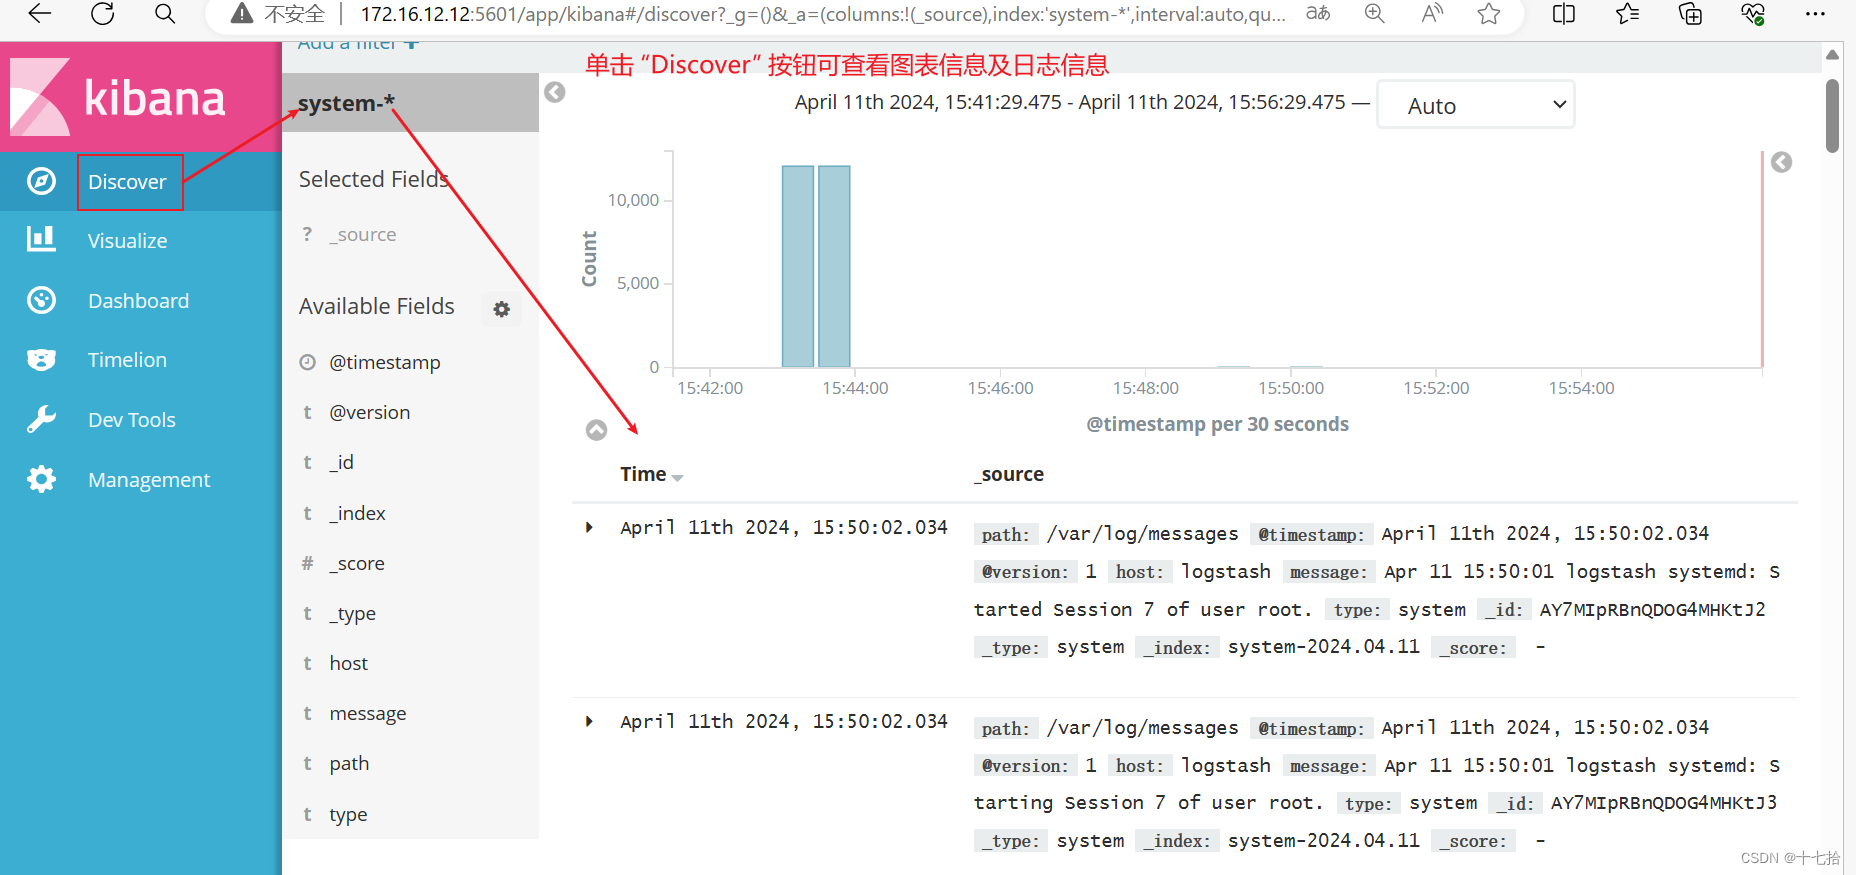1856x875 pixels.
Task: Click the zoom magnifier icon in address bar
Action: tap(1375, 14)
